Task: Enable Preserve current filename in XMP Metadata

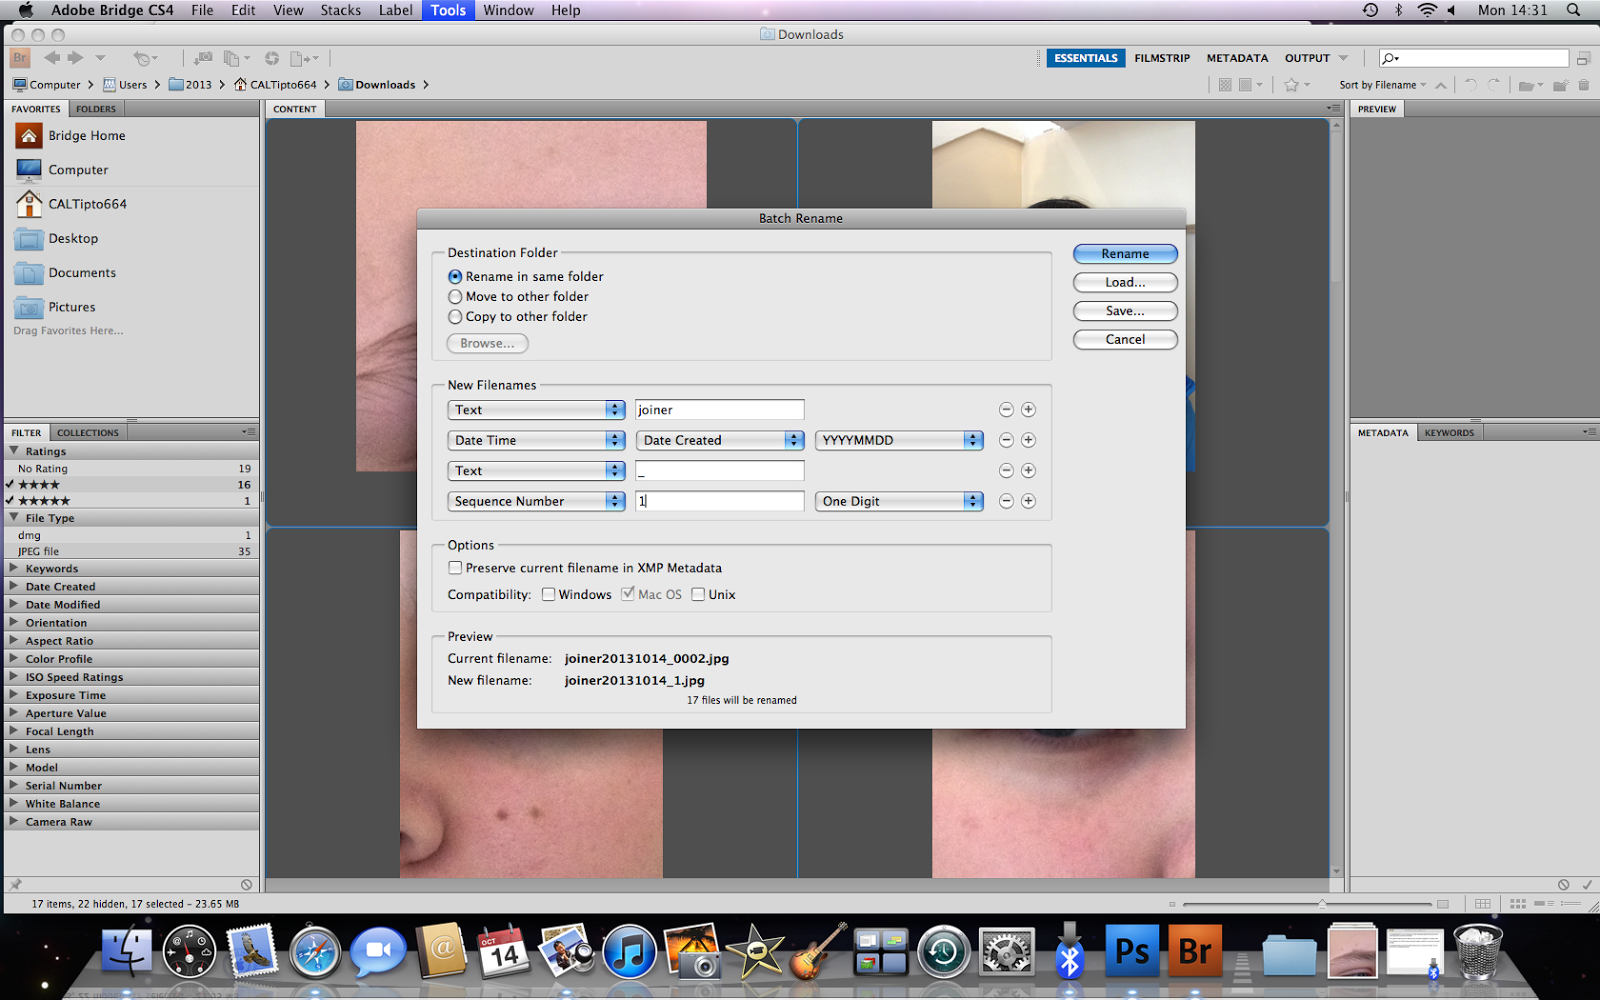Action: click(455, 568)
